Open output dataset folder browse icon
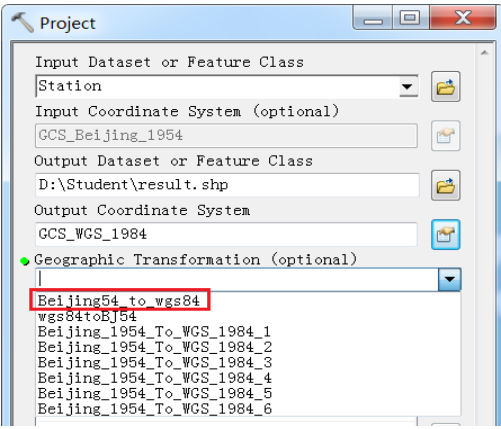The image size is (501, 429). (446, 185)
